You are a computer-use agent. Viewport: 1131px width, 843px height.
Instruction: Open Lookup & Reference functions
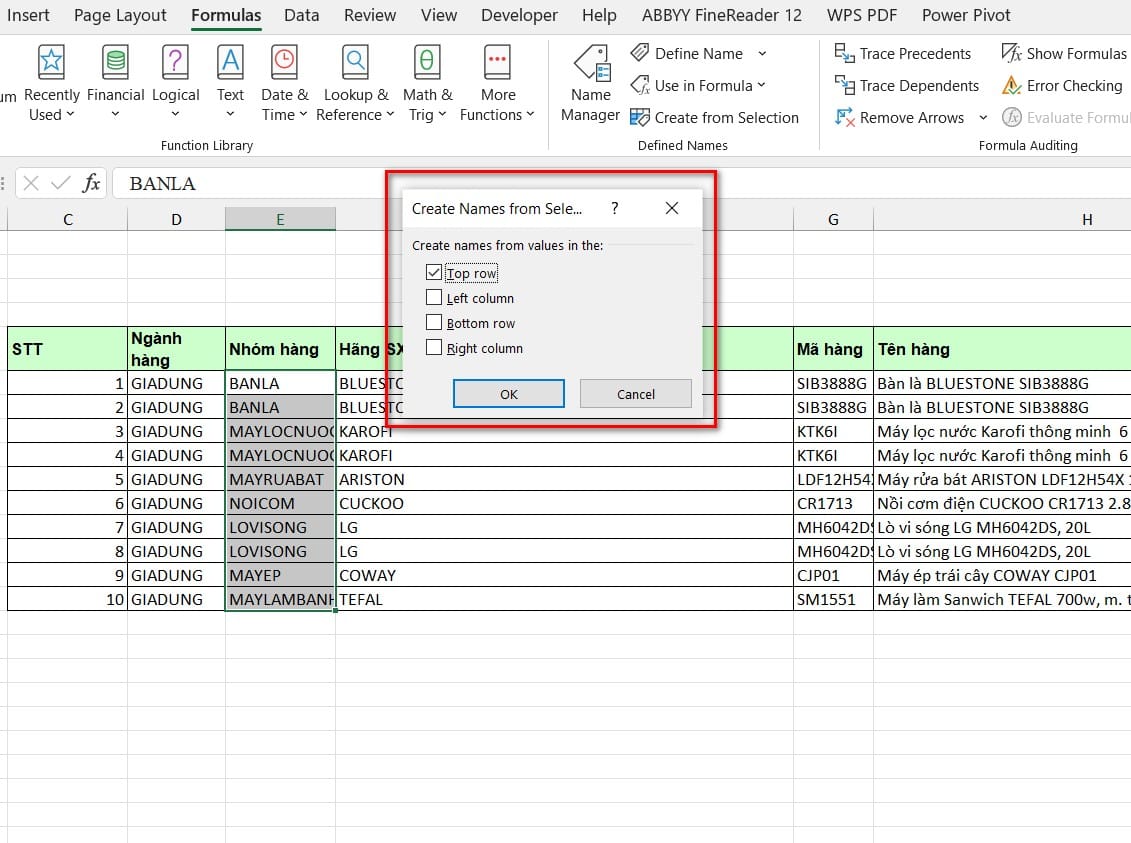[355, 64]
